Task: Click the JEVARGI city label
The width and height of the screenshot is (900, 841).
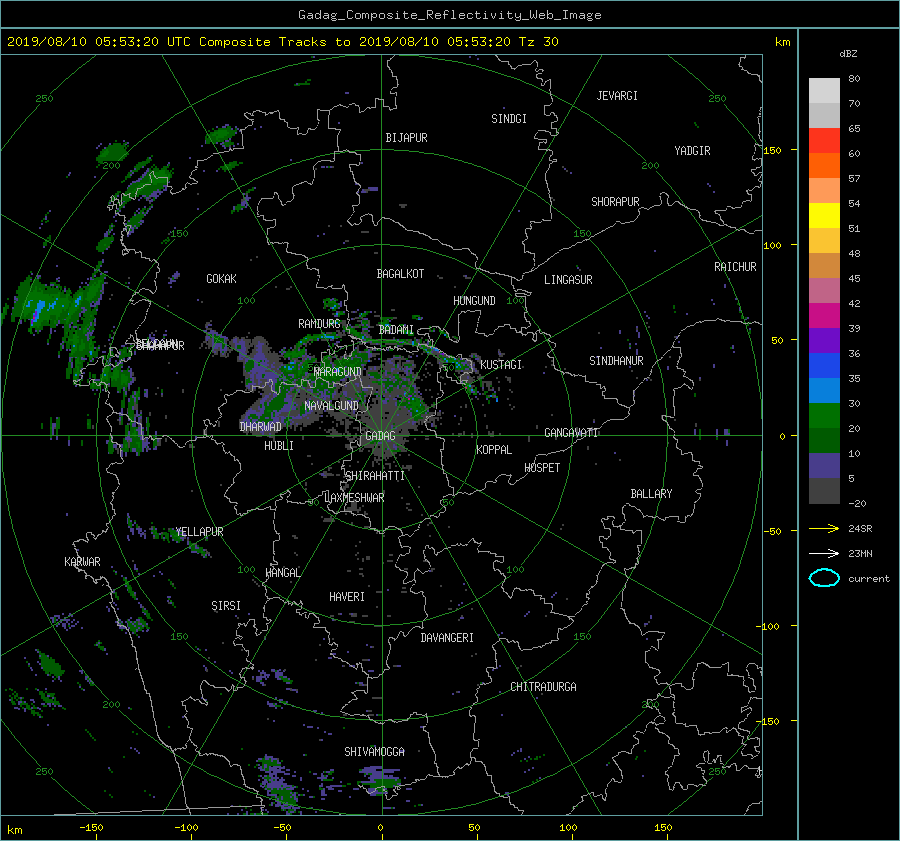Action: (617, 96)
